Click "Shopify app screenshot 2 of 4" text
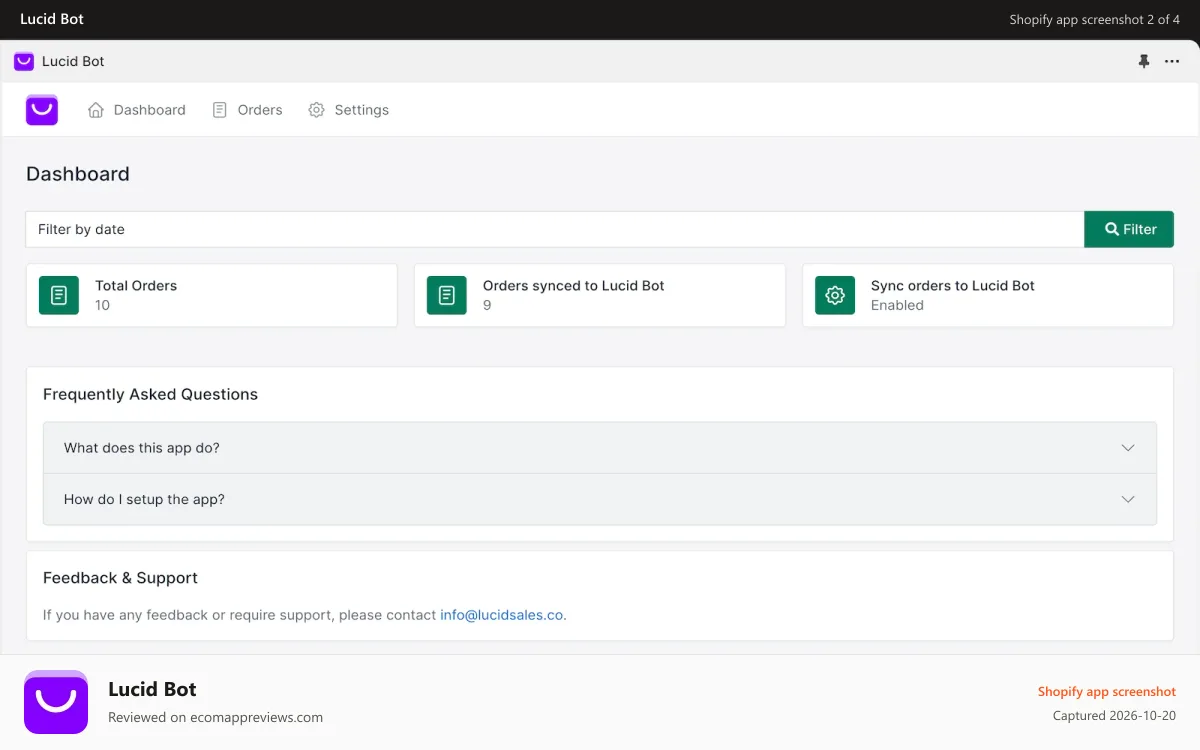 coord(1094,19)
